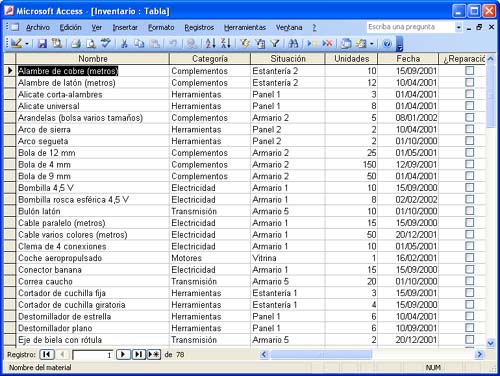Sort records ascending A to Z
500x376 pixels.
click(x=211, y=43)
